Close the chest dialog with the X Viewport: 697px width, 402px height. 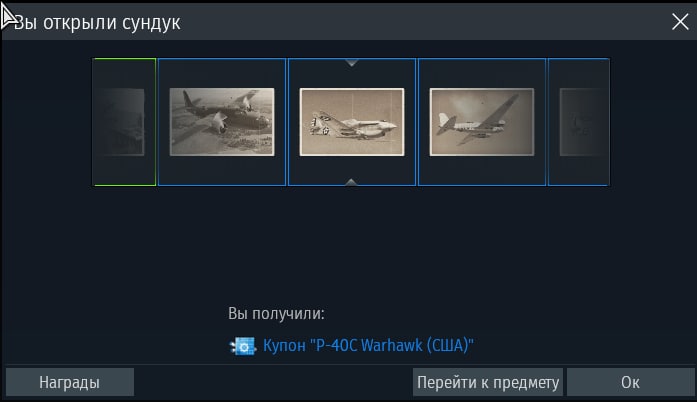pyautogui.click(x=680, y=21)
